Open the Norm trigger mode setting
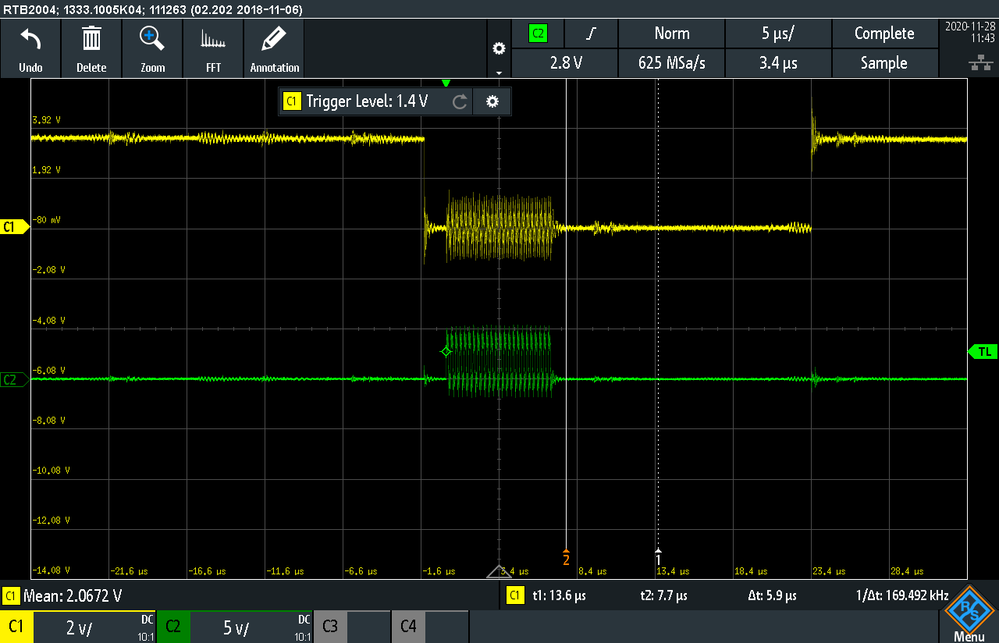This screenshot has width=999, height=643. pos(672,34)
